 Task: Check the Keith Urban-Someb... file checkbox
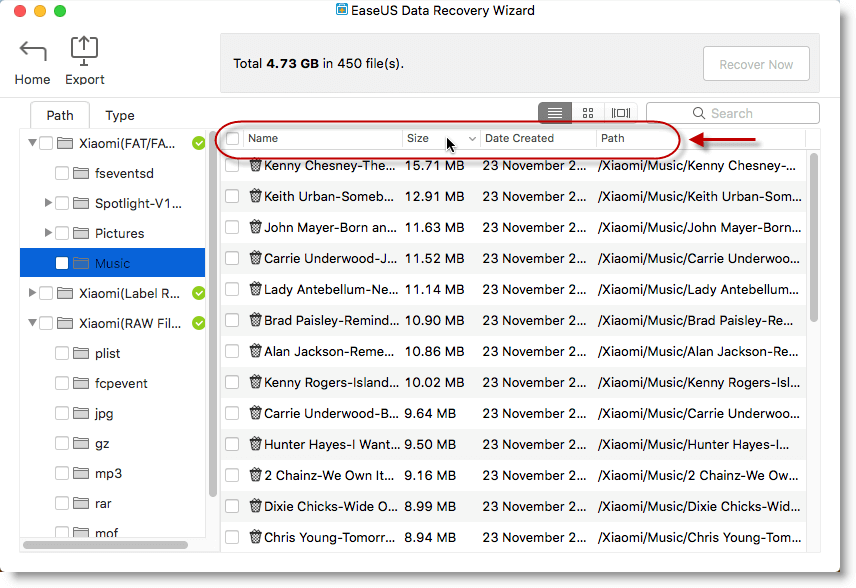pyautogui.click(x=232, y=196)
